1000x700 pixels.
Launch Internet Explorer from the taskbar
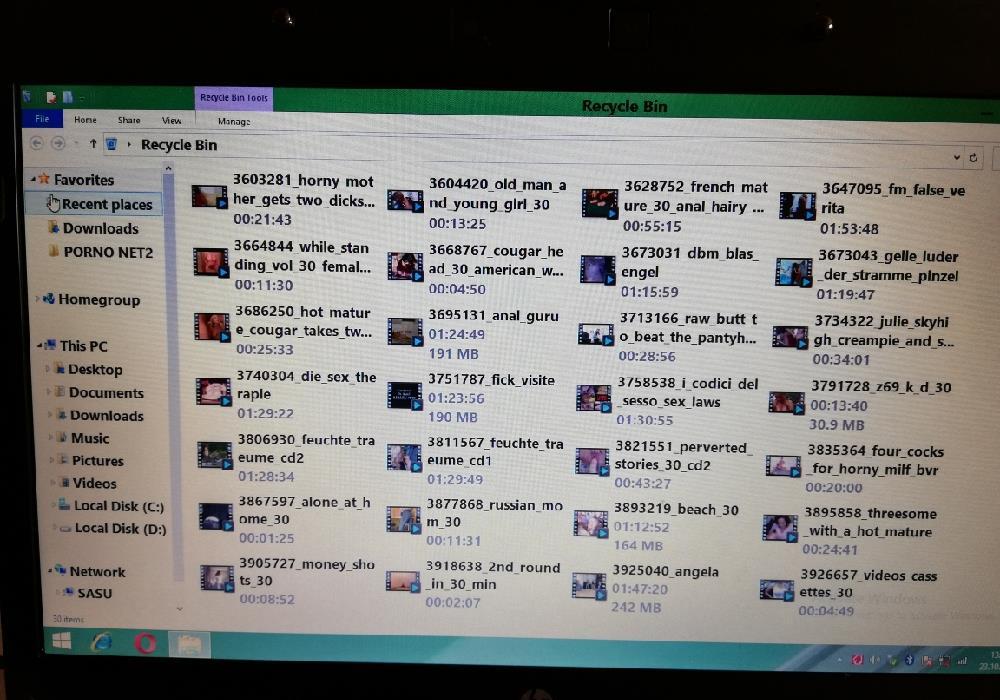coord(102,642)
